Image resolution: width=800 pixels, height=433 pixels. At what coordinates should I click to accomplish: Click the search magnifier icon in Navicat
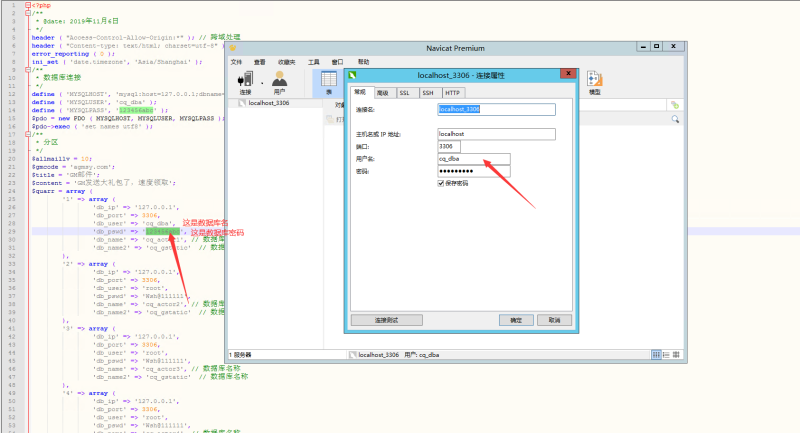point(675,119)
